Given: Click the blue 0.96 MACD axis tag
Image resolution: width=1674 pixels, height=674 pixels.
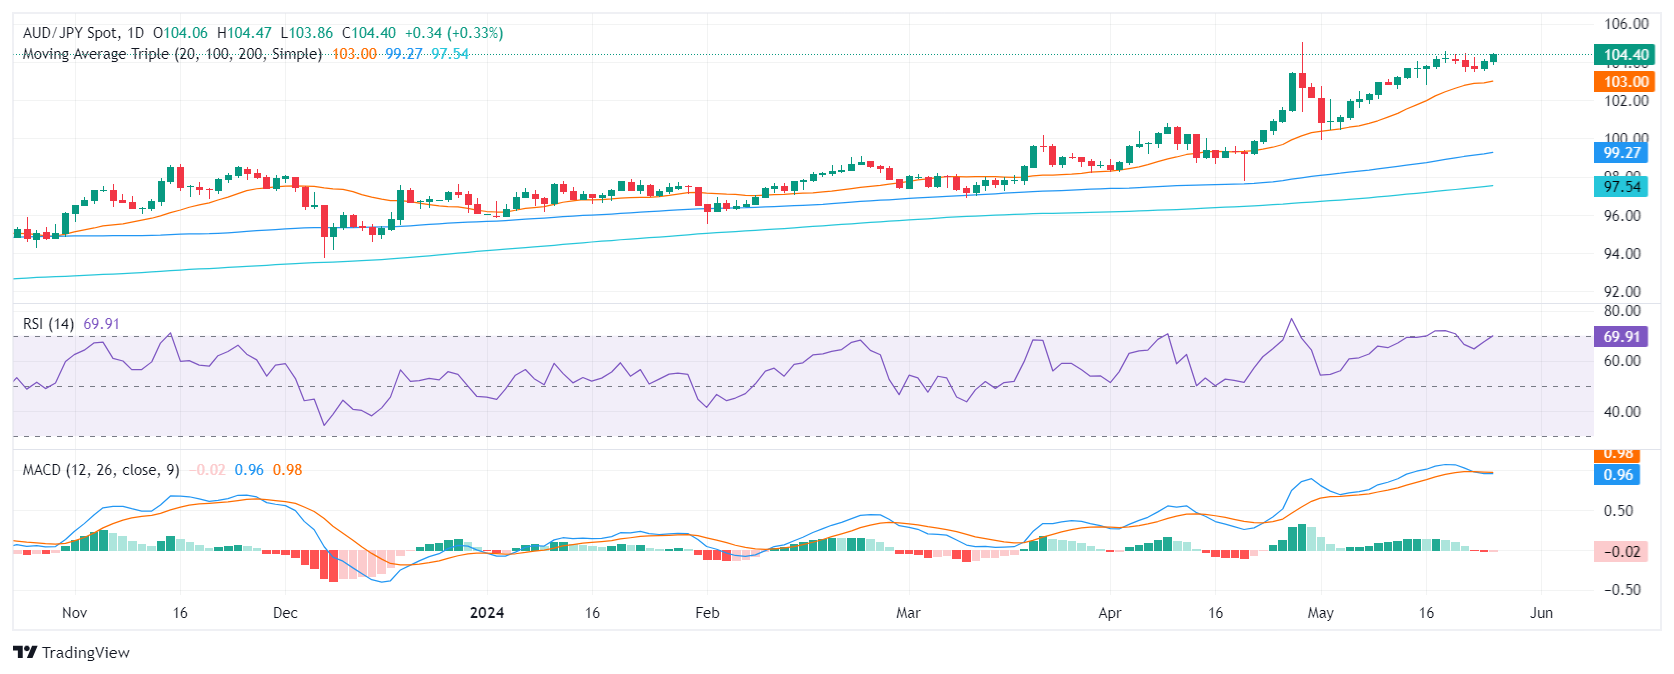Looking at the screenshot, I should [1619, 475].
